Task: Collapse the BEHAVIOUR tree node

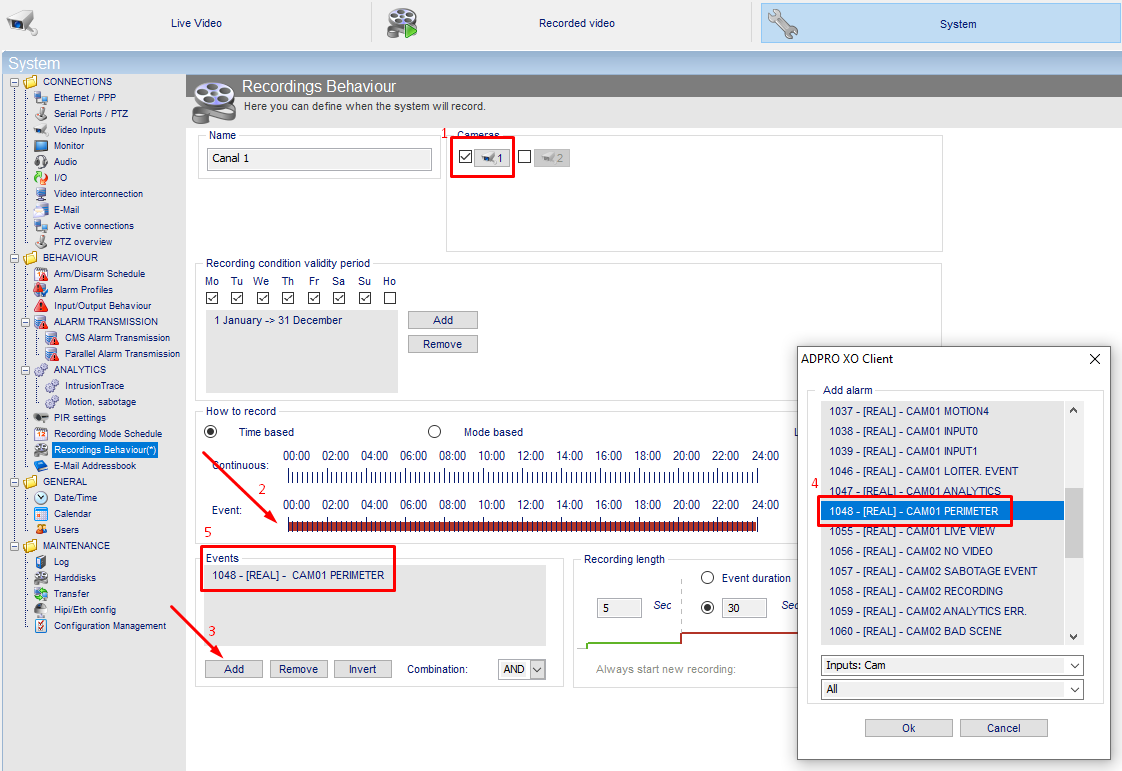Action: (x=14, y=258)
